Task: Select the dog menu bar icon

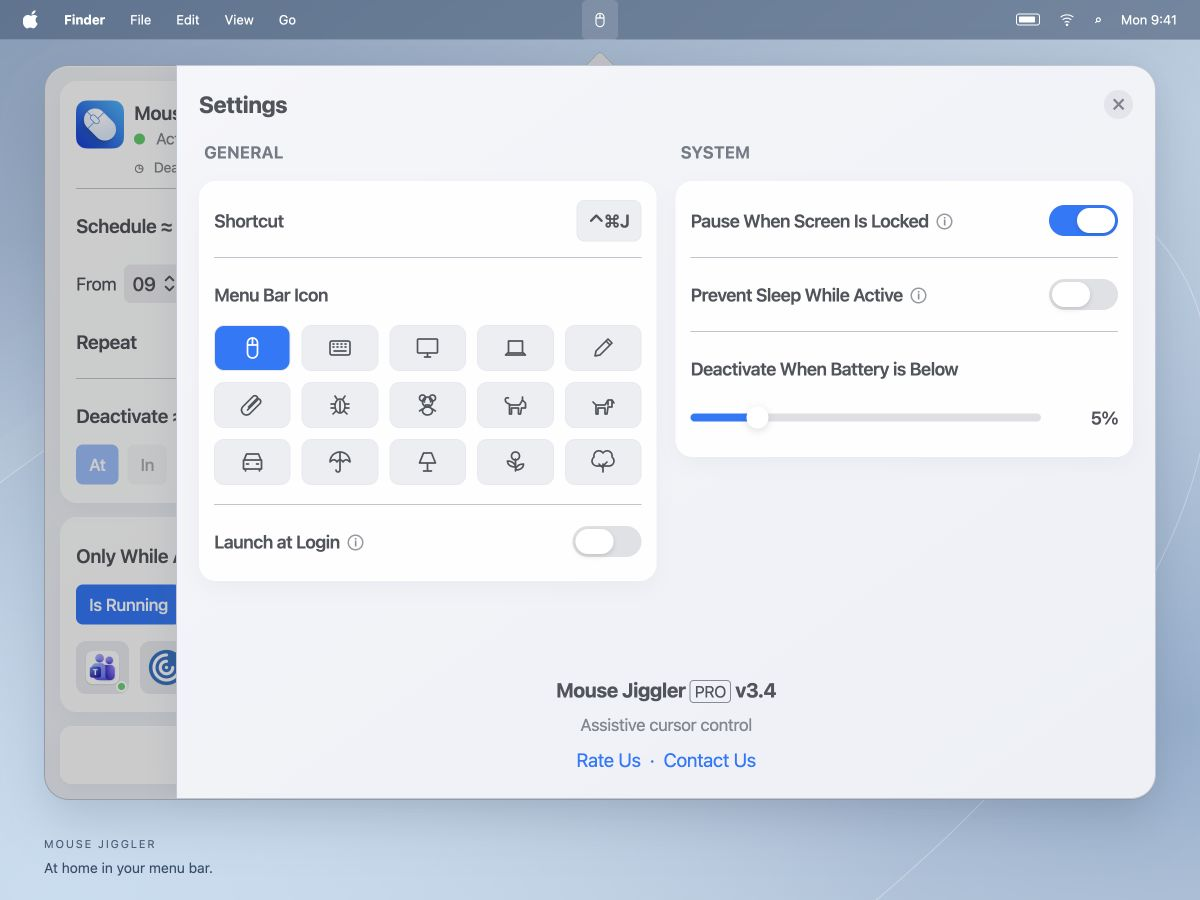Action: 603,405
